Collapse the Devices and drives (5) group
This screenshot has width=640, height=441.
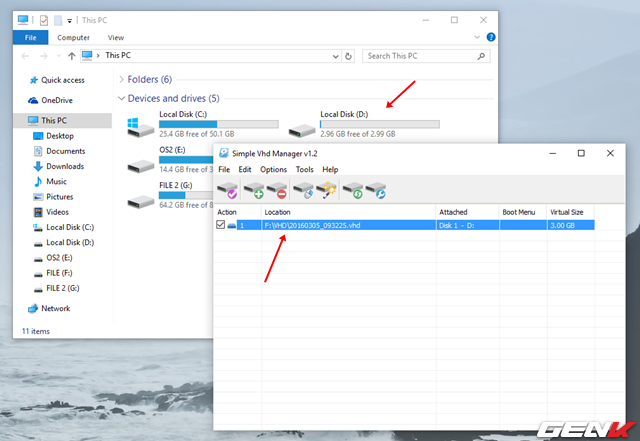coord(121,98)
